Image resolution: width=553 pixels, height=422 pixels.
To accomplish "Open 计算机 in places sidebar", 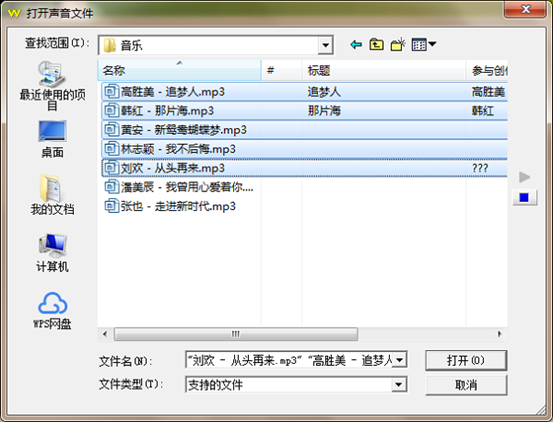I will tap(52, 253).
